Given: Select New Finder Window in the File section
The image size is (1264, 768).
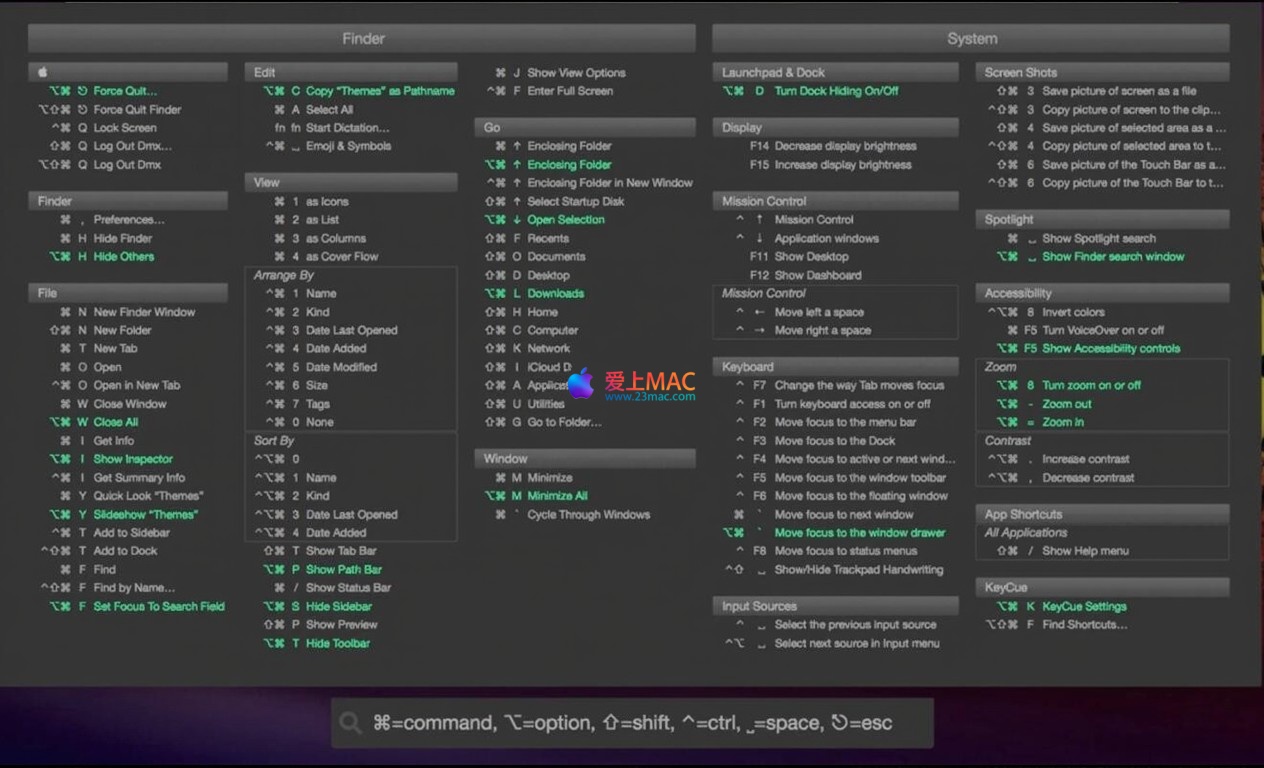Looking at the screenshot, I should click(144, 312).
